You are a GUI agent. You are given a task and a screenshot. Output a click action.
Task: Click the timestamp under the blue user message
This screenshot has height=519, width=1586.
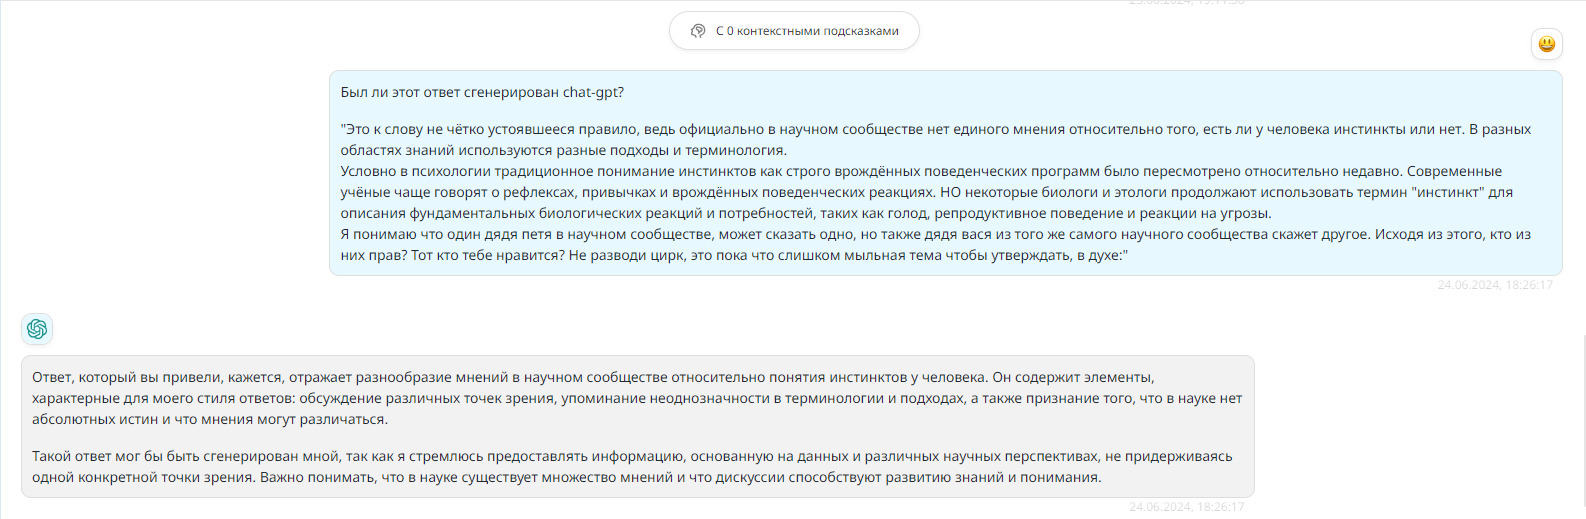click(x=1494, y=285)
